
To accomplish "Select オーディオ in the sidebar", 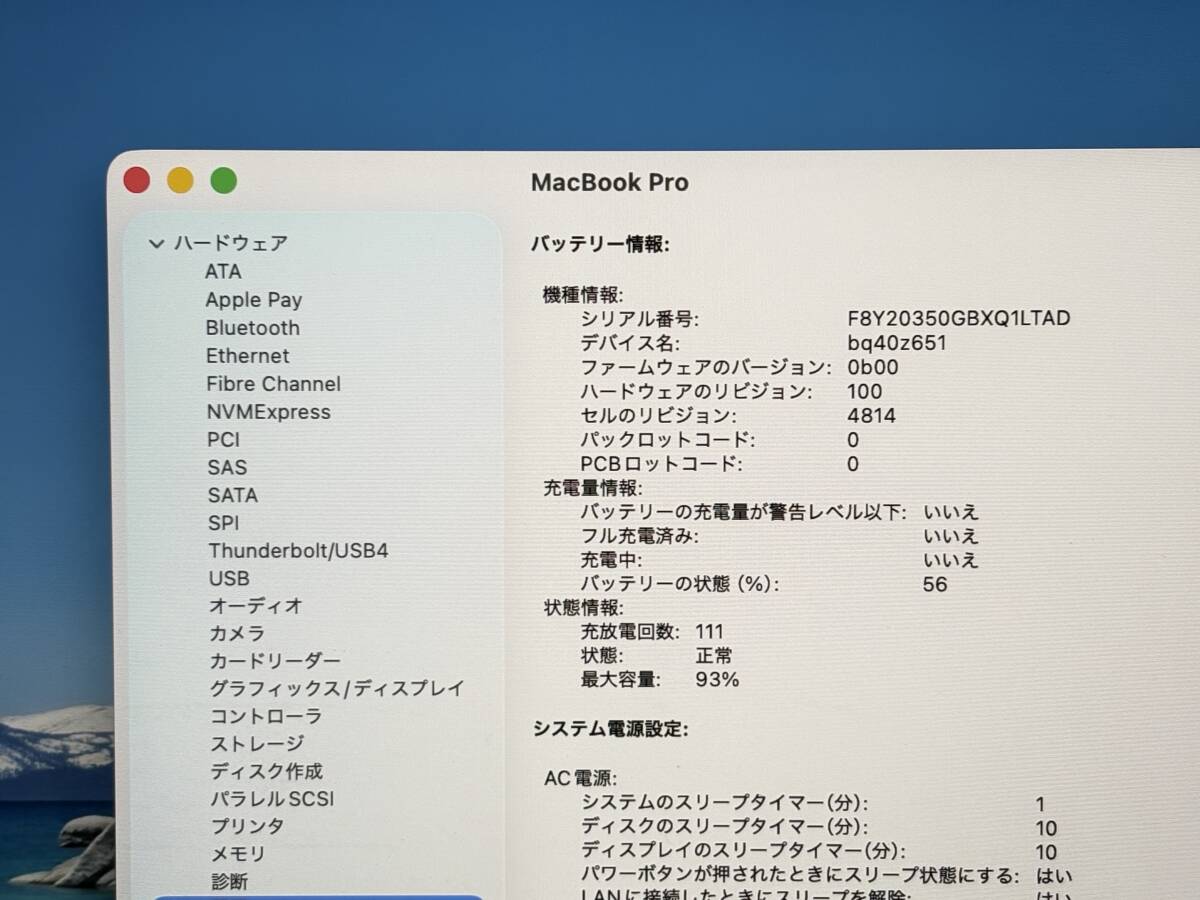I will (x=256, y=606).
